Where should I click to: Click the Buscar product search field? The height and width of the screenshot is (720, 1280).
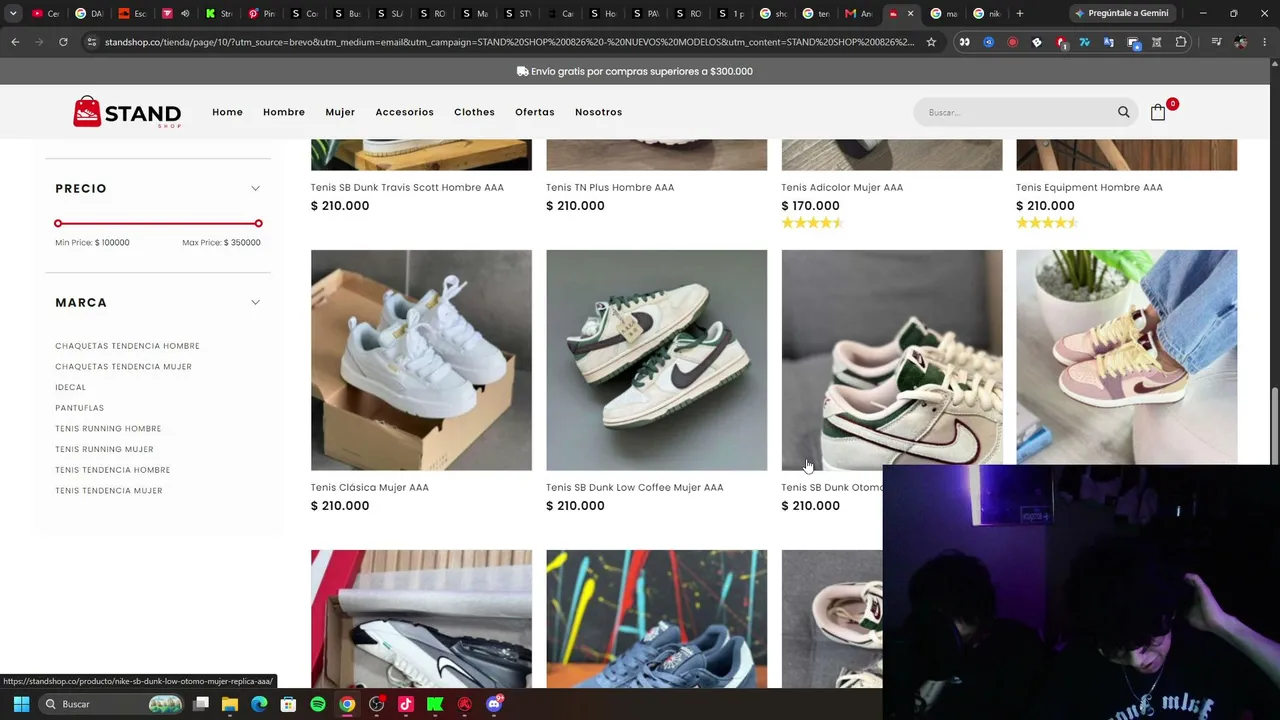tap(1015, 112)
